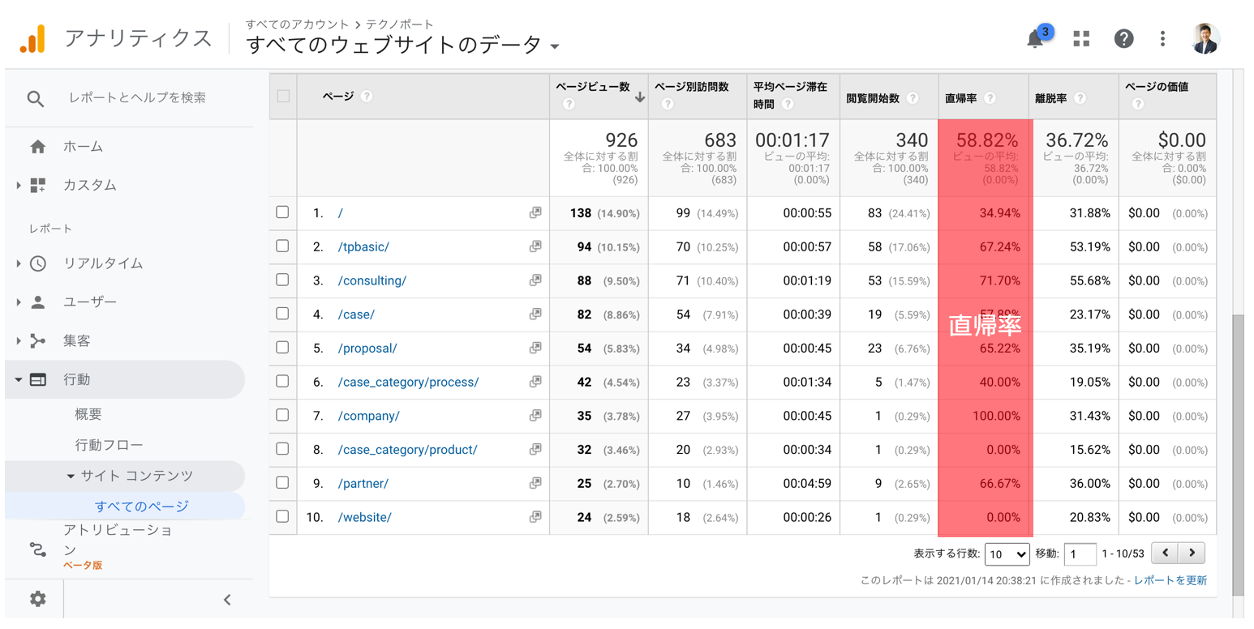Open /case/ page external link icon
Image resolution: width=1254 pixels, height=629 pixels.
pos(535,315)
